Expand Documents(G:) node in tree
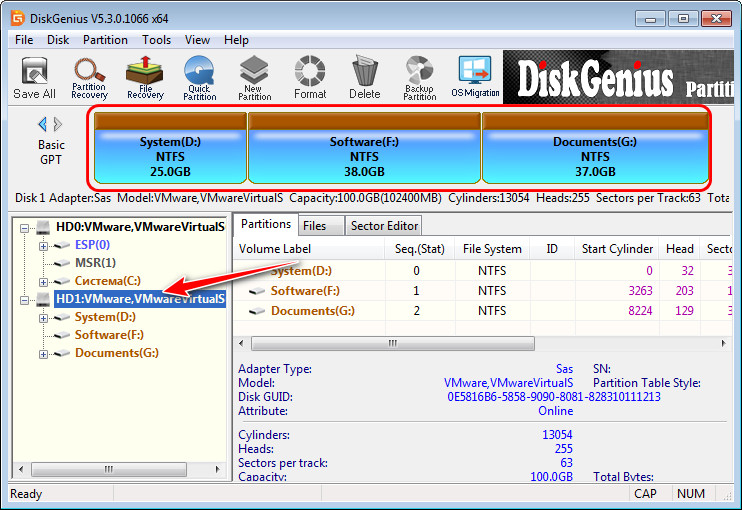 pos(43,354)
